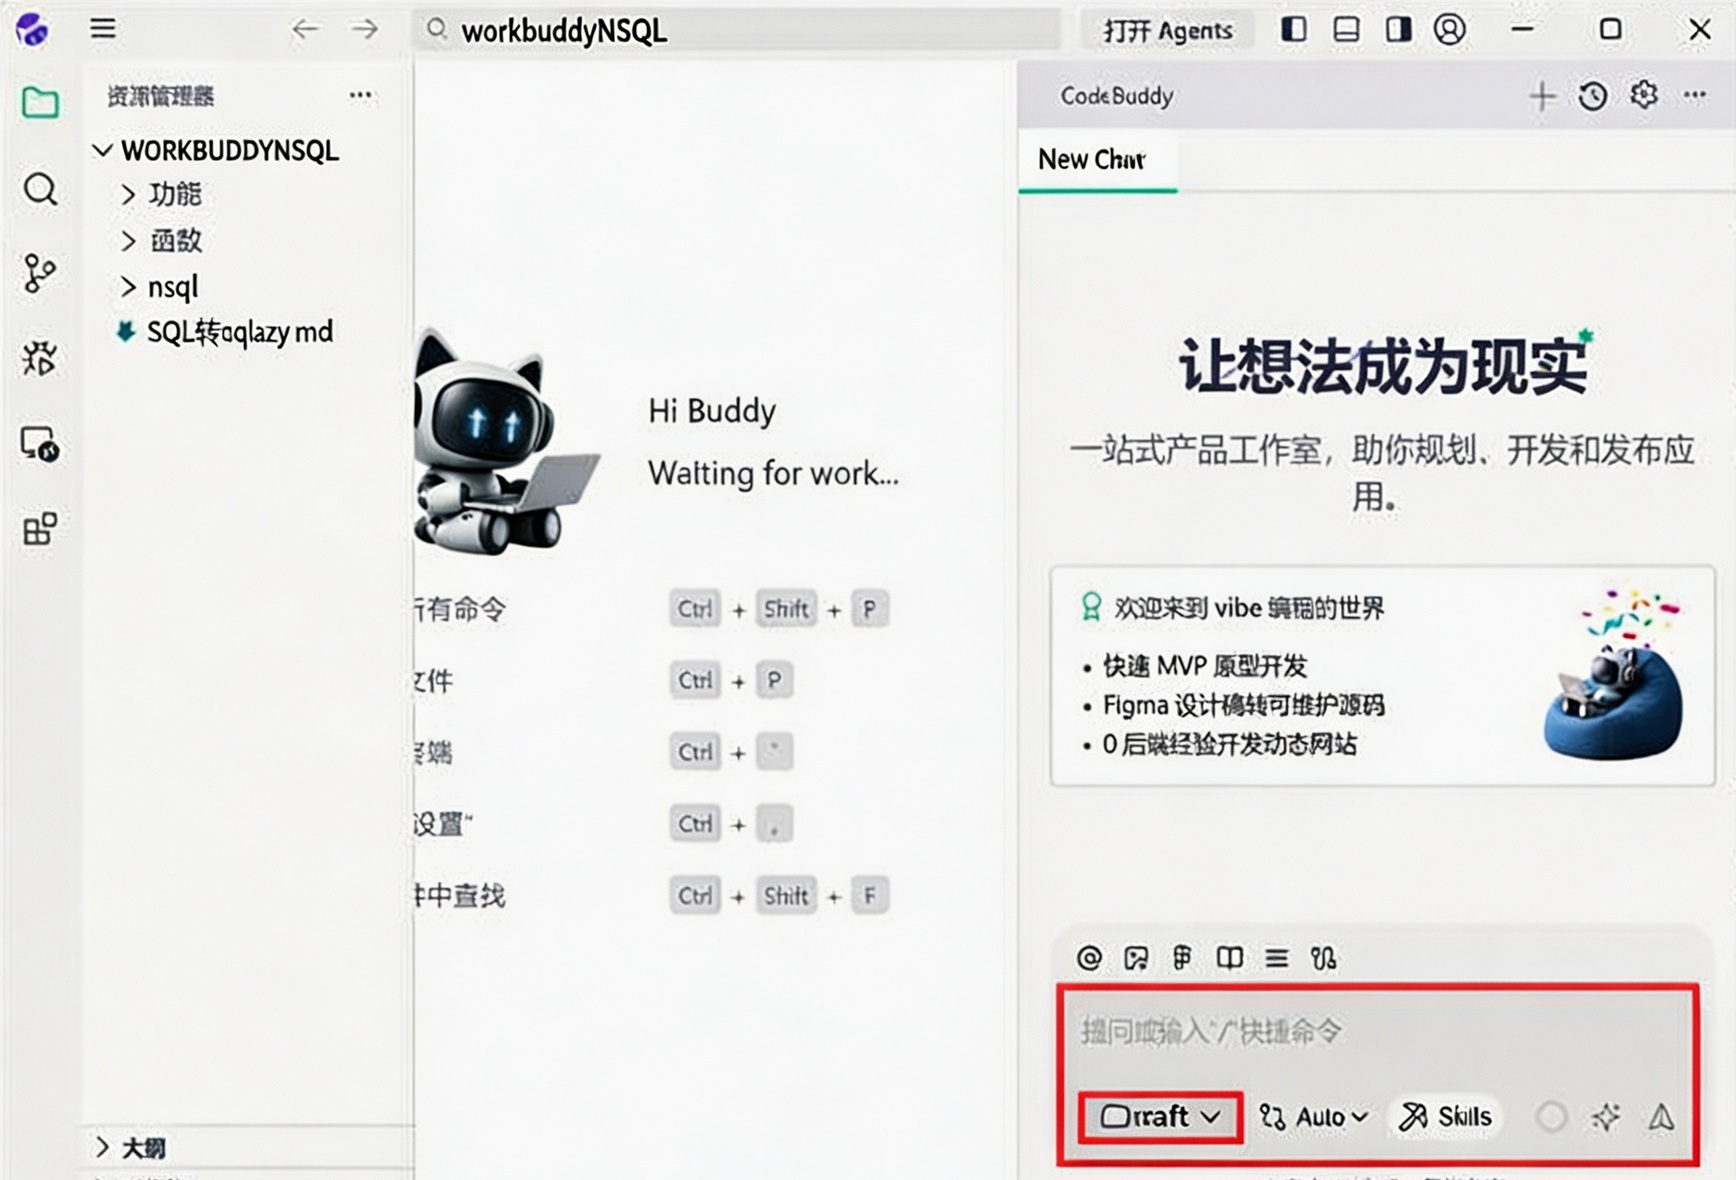Toggle the primary left sidebar
Viewport: 1736px width, 1180px height.
click(1294, 29)
